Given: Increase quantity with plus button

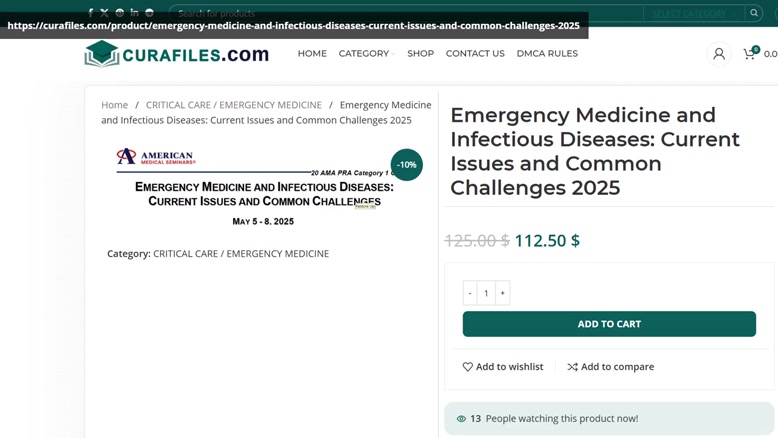Looking at the screenshot, I should tap(502, 293).
